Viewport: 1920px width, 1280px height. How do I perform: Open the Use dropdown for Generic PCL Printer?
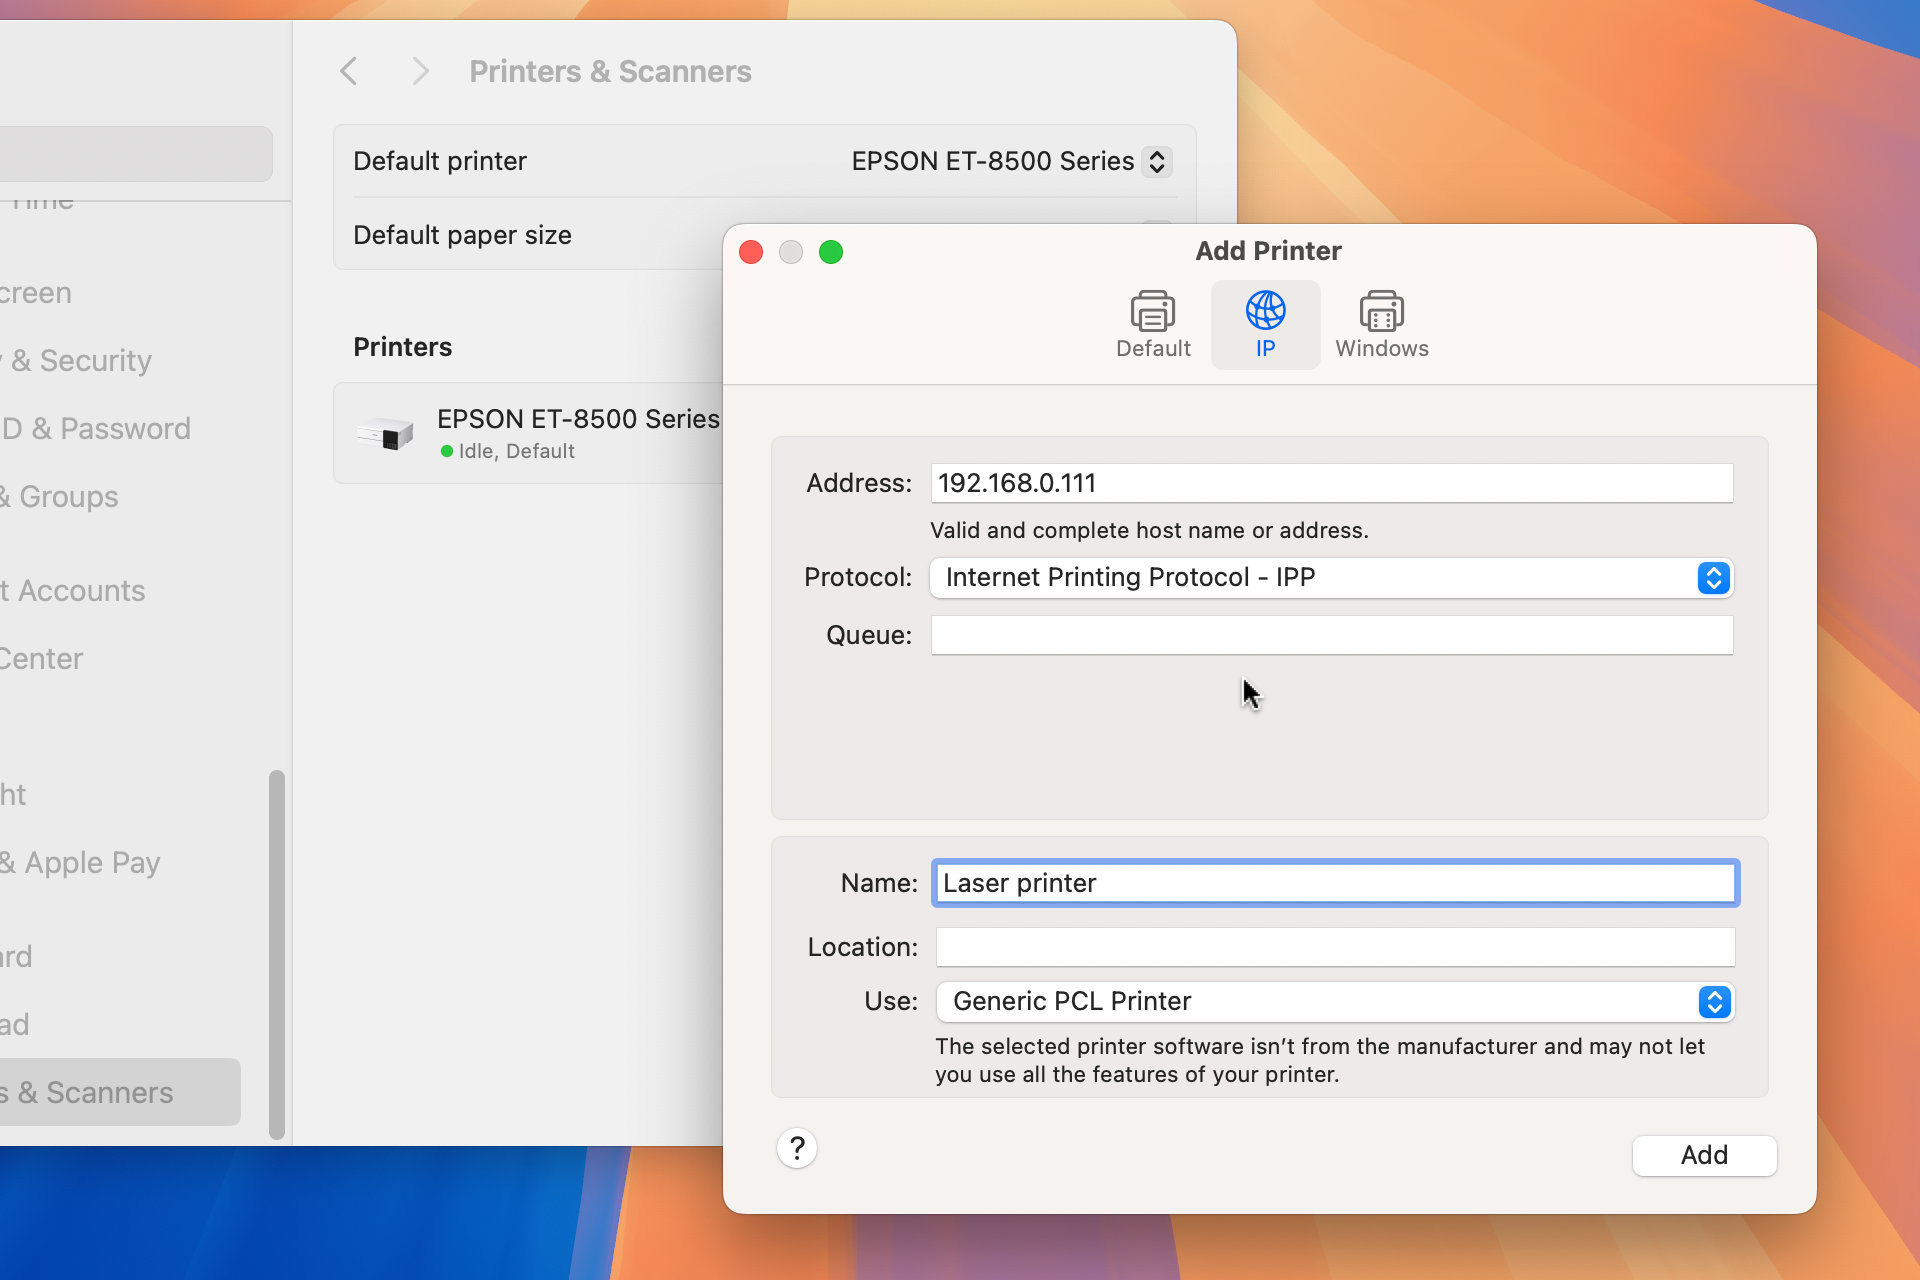pos(1335,1001)
